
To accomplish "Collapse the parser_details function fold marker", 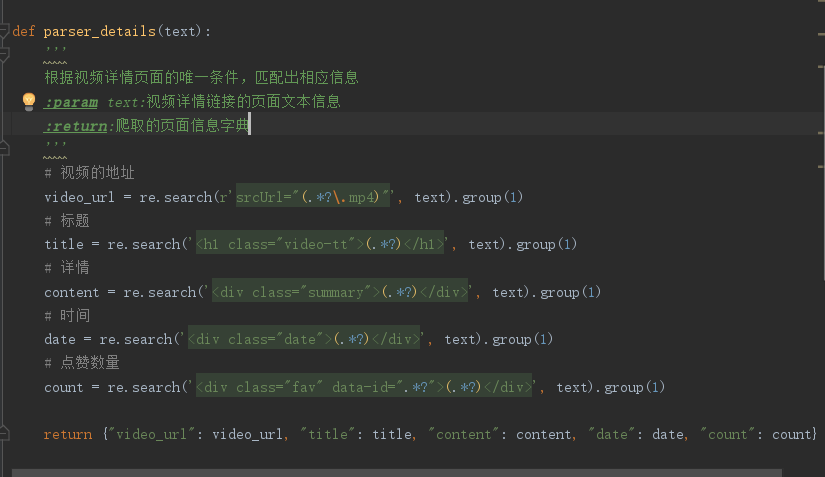I will 4,31.
